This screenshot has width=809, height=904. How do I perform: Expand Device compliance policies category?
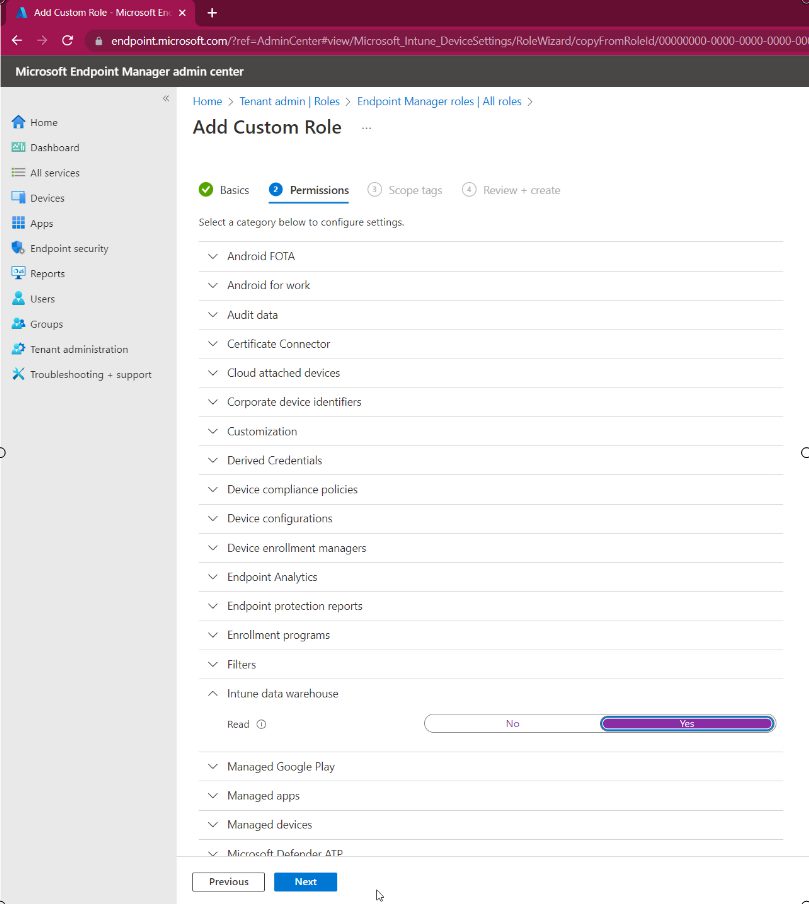click(x=491, y=489)
